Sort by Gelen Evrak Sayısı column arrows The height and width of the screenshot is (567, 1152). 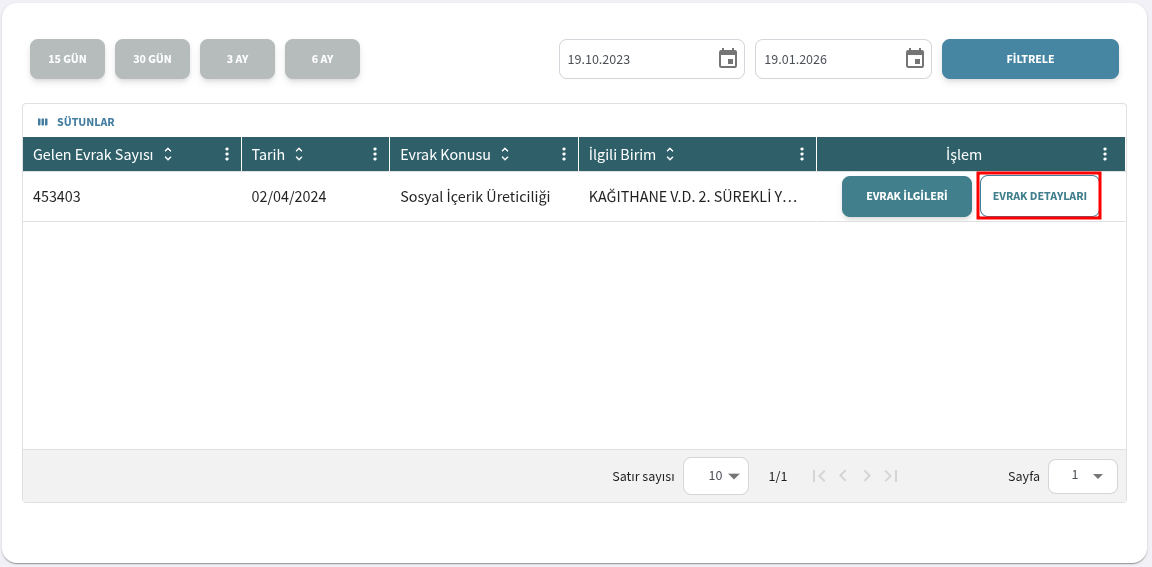(x=168, y=154)
